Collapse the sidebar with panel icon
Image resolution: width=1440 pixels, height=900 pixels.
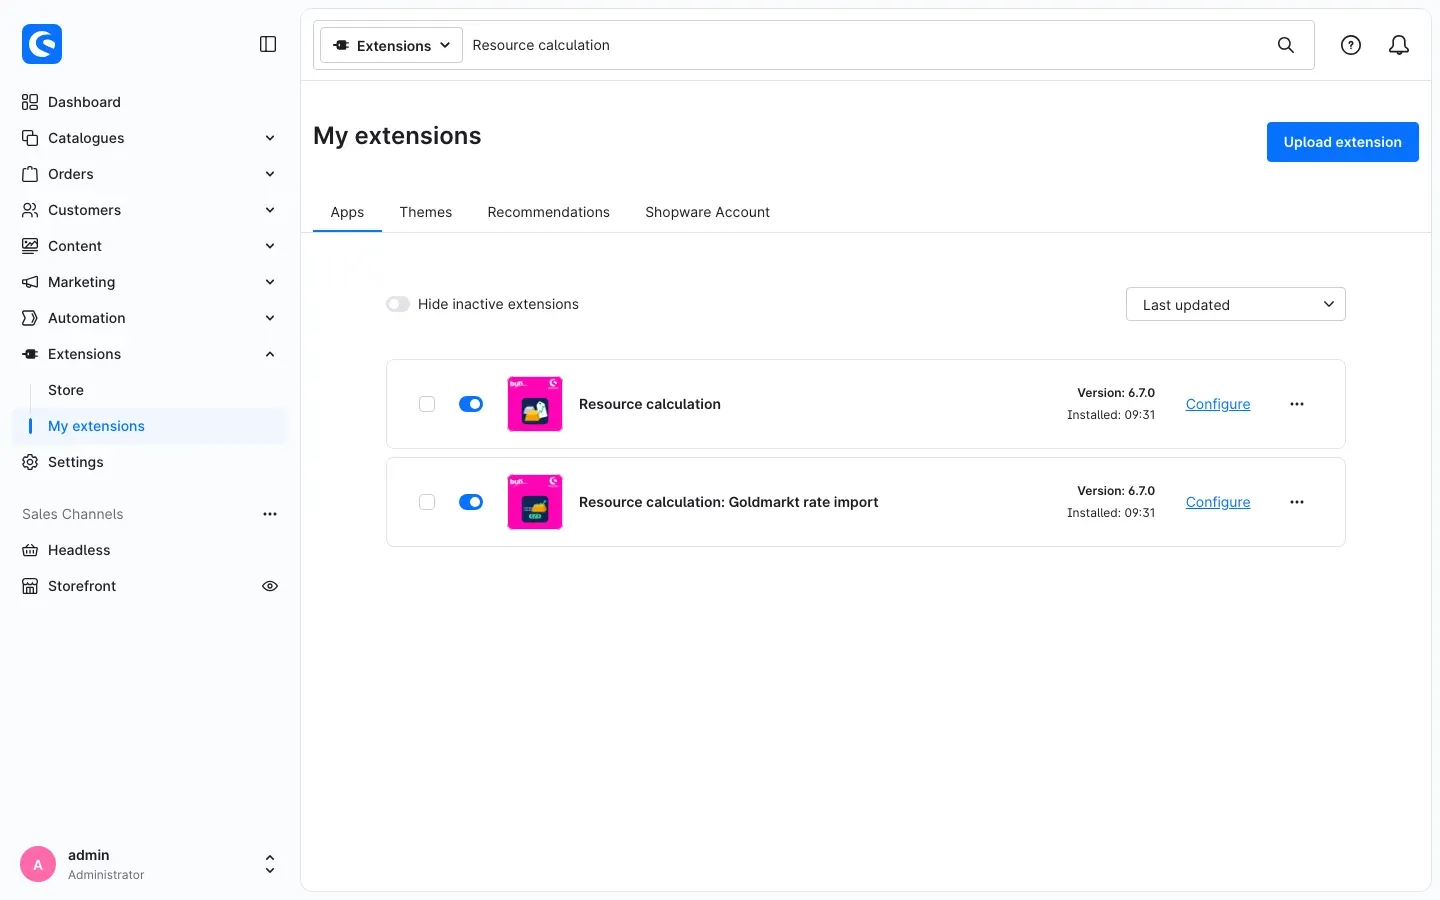pyautogui.click(x=268, y=44)
